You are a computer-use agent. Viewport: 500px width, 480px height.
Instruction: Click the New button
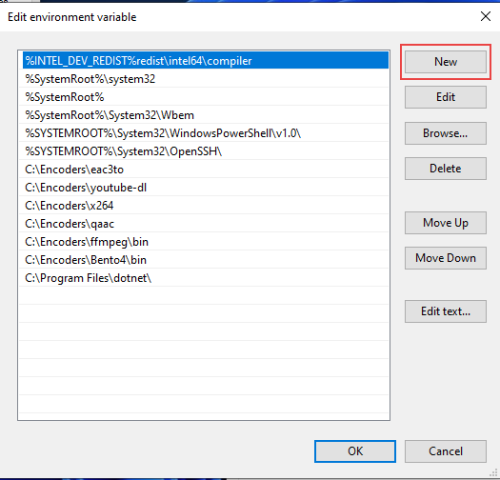click(x=446, y=62)
